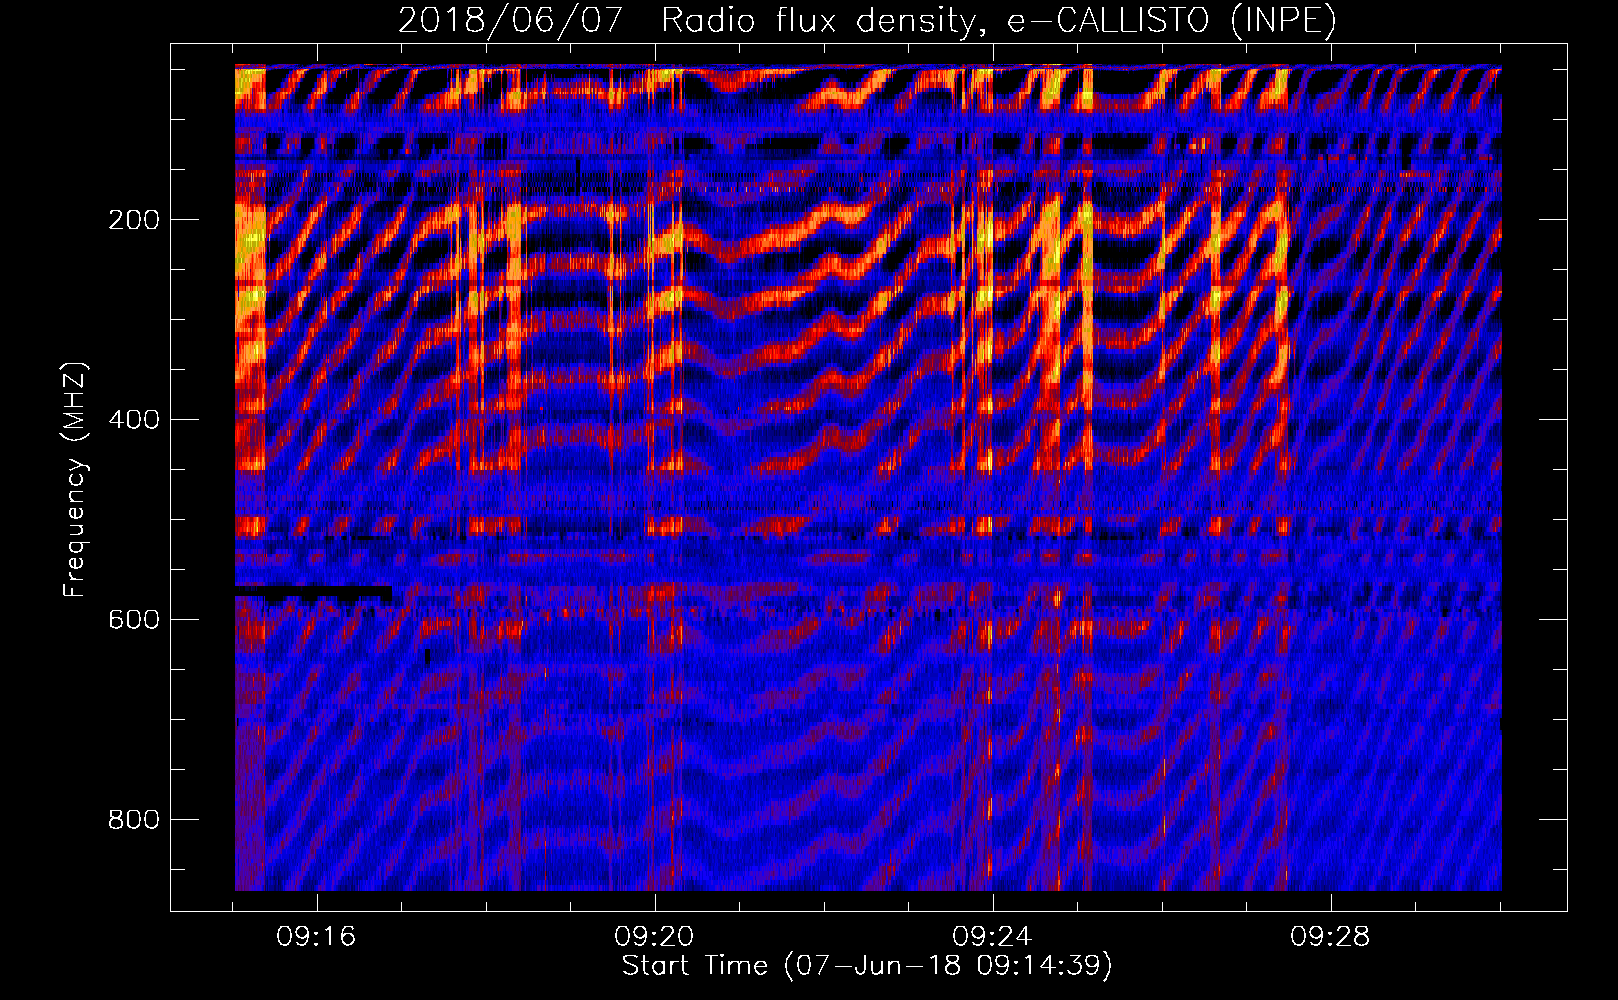Click the '09:28' time tick label
Screen dimensions: 1618x1000
click(1330, 937)
